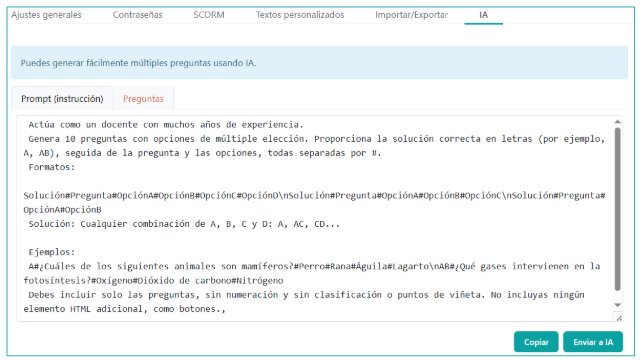Screen dimensions: 642x360
Task: Switch to the Preguntas sub-tab
Action: tap(143, 99)
